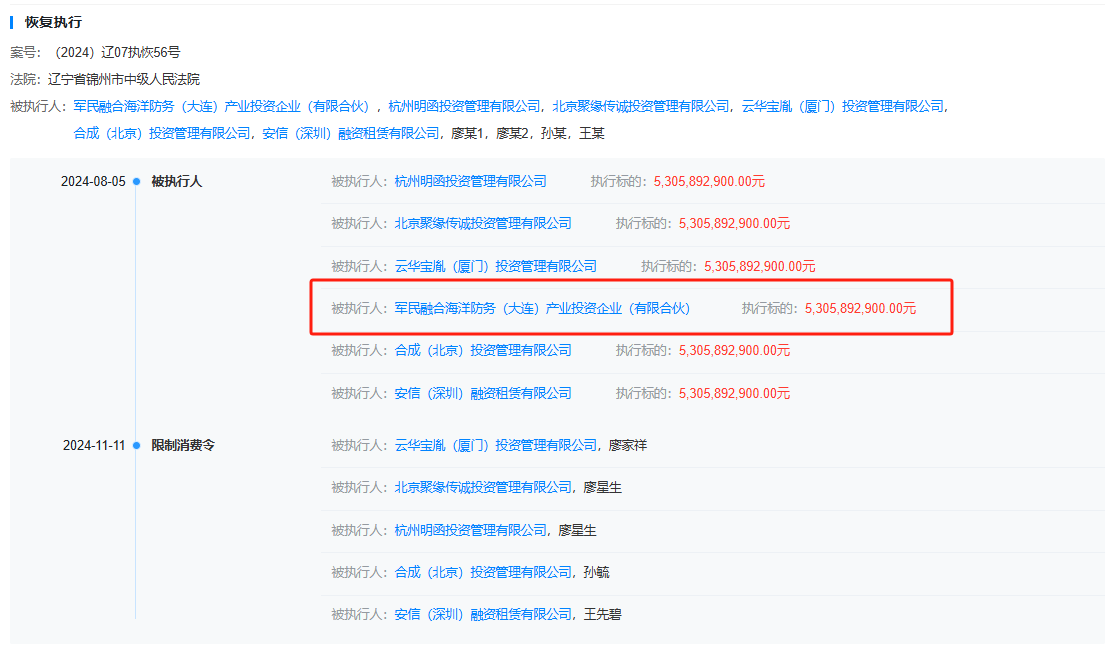
Task: Click 5,305,892,900.00元 amount in 安信(深圳) row
Action: (x=734, y=393)
